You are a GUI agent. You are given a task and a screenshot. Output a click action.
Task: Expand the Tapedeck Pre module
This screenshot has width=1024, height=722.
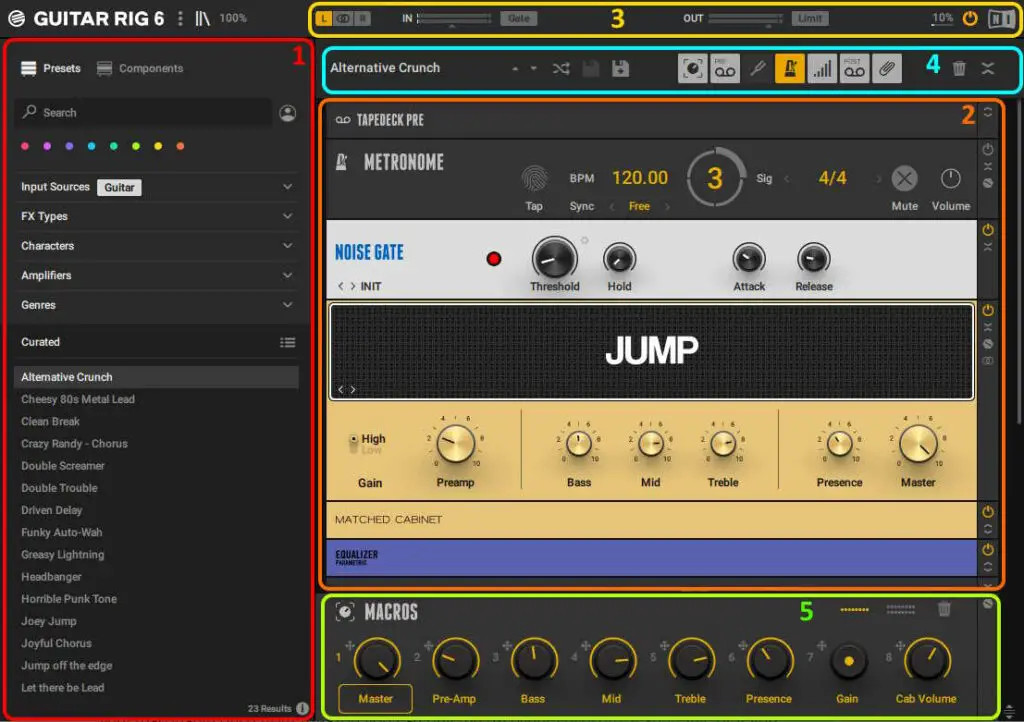pos(988,112)
